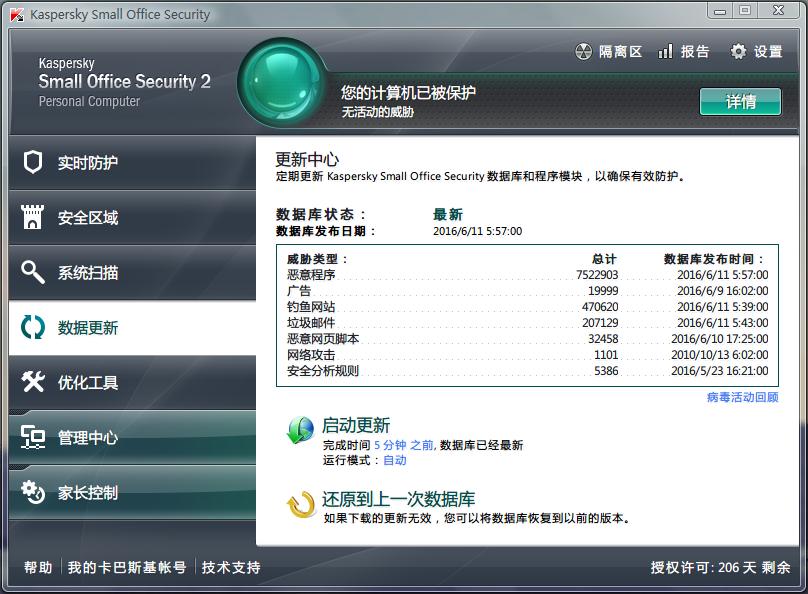Image resolution: width=808 pixels, height=594 pixels.
Task: Open 设置 settings
Action: [756, 52]
